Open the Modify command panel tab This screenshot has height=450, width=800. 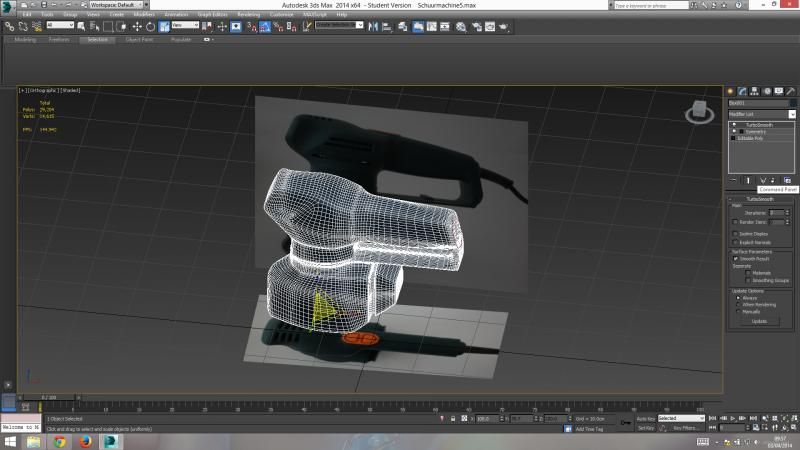click(x=743, y=91)
